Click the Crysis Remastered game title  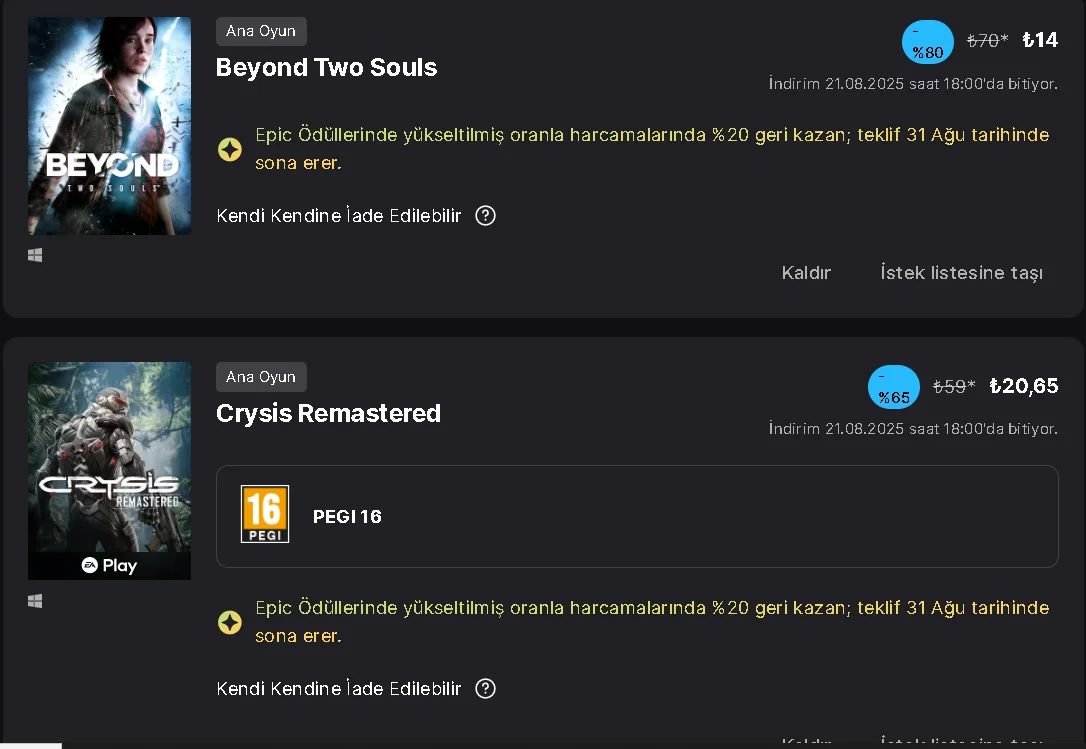coord(328,414)
